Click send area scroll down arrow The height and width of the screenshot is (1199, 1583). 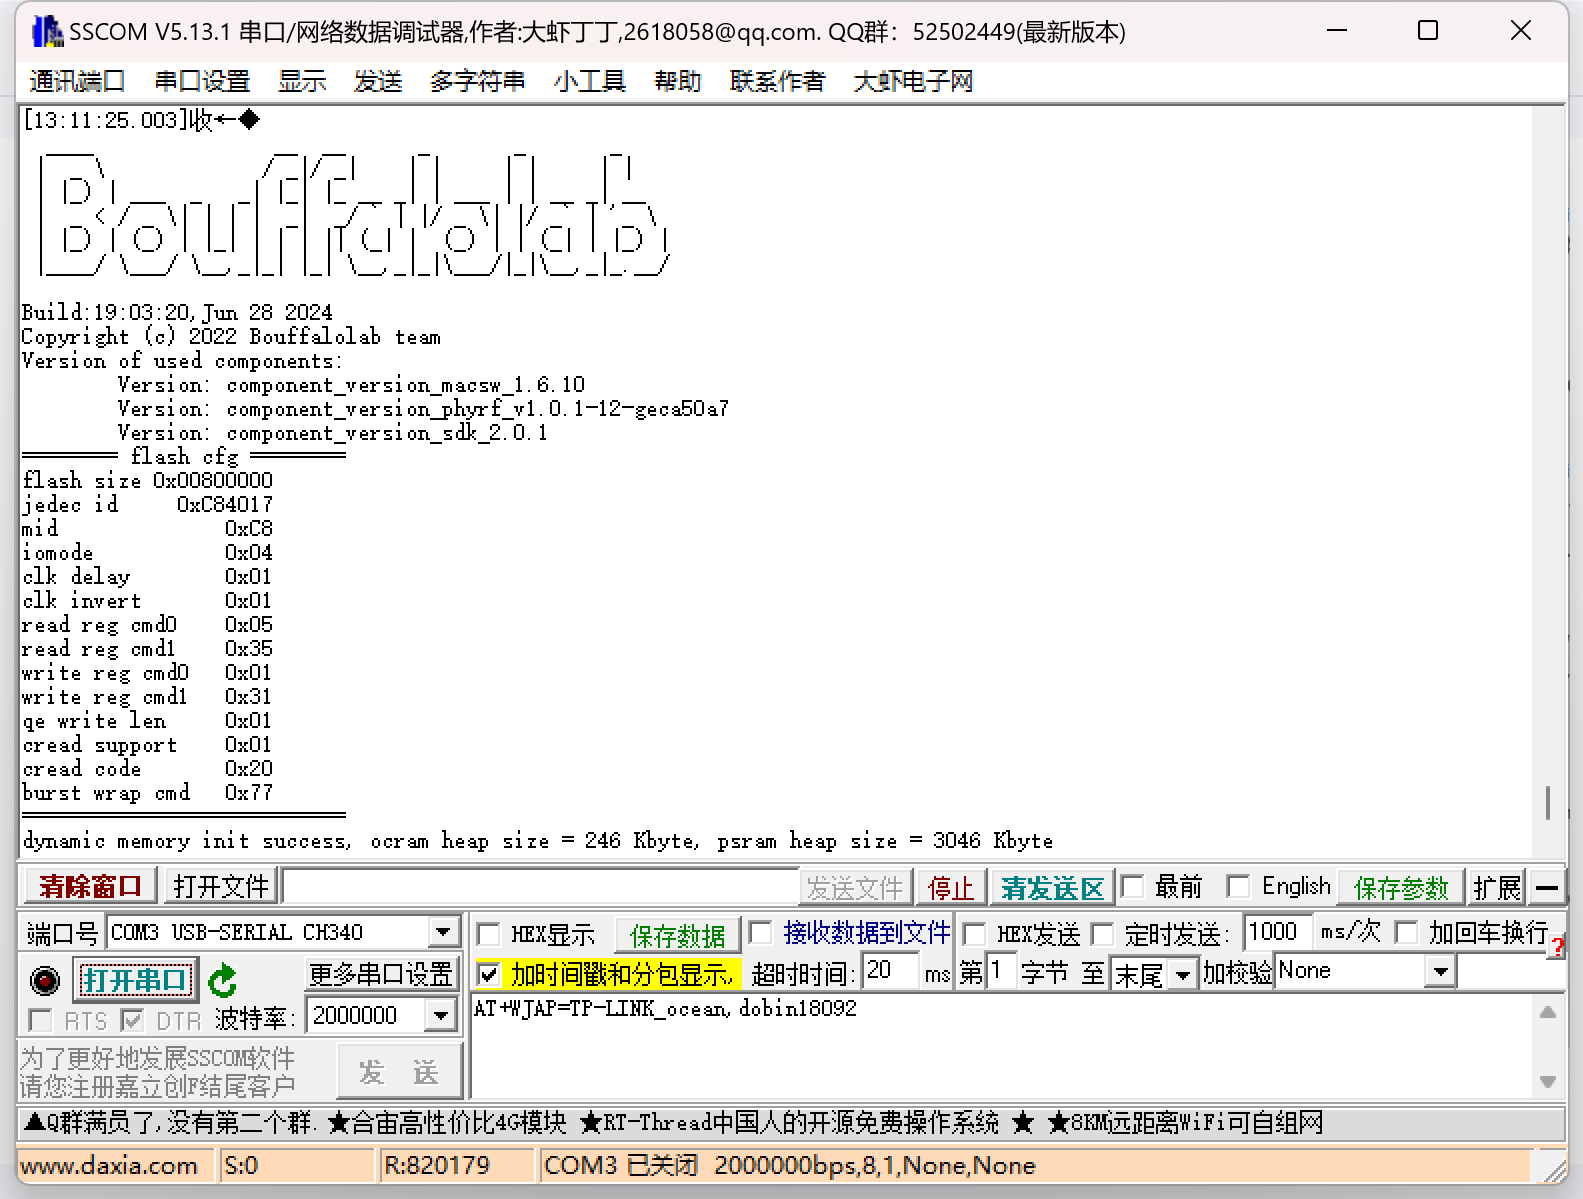click(x=1548, y=1082)
